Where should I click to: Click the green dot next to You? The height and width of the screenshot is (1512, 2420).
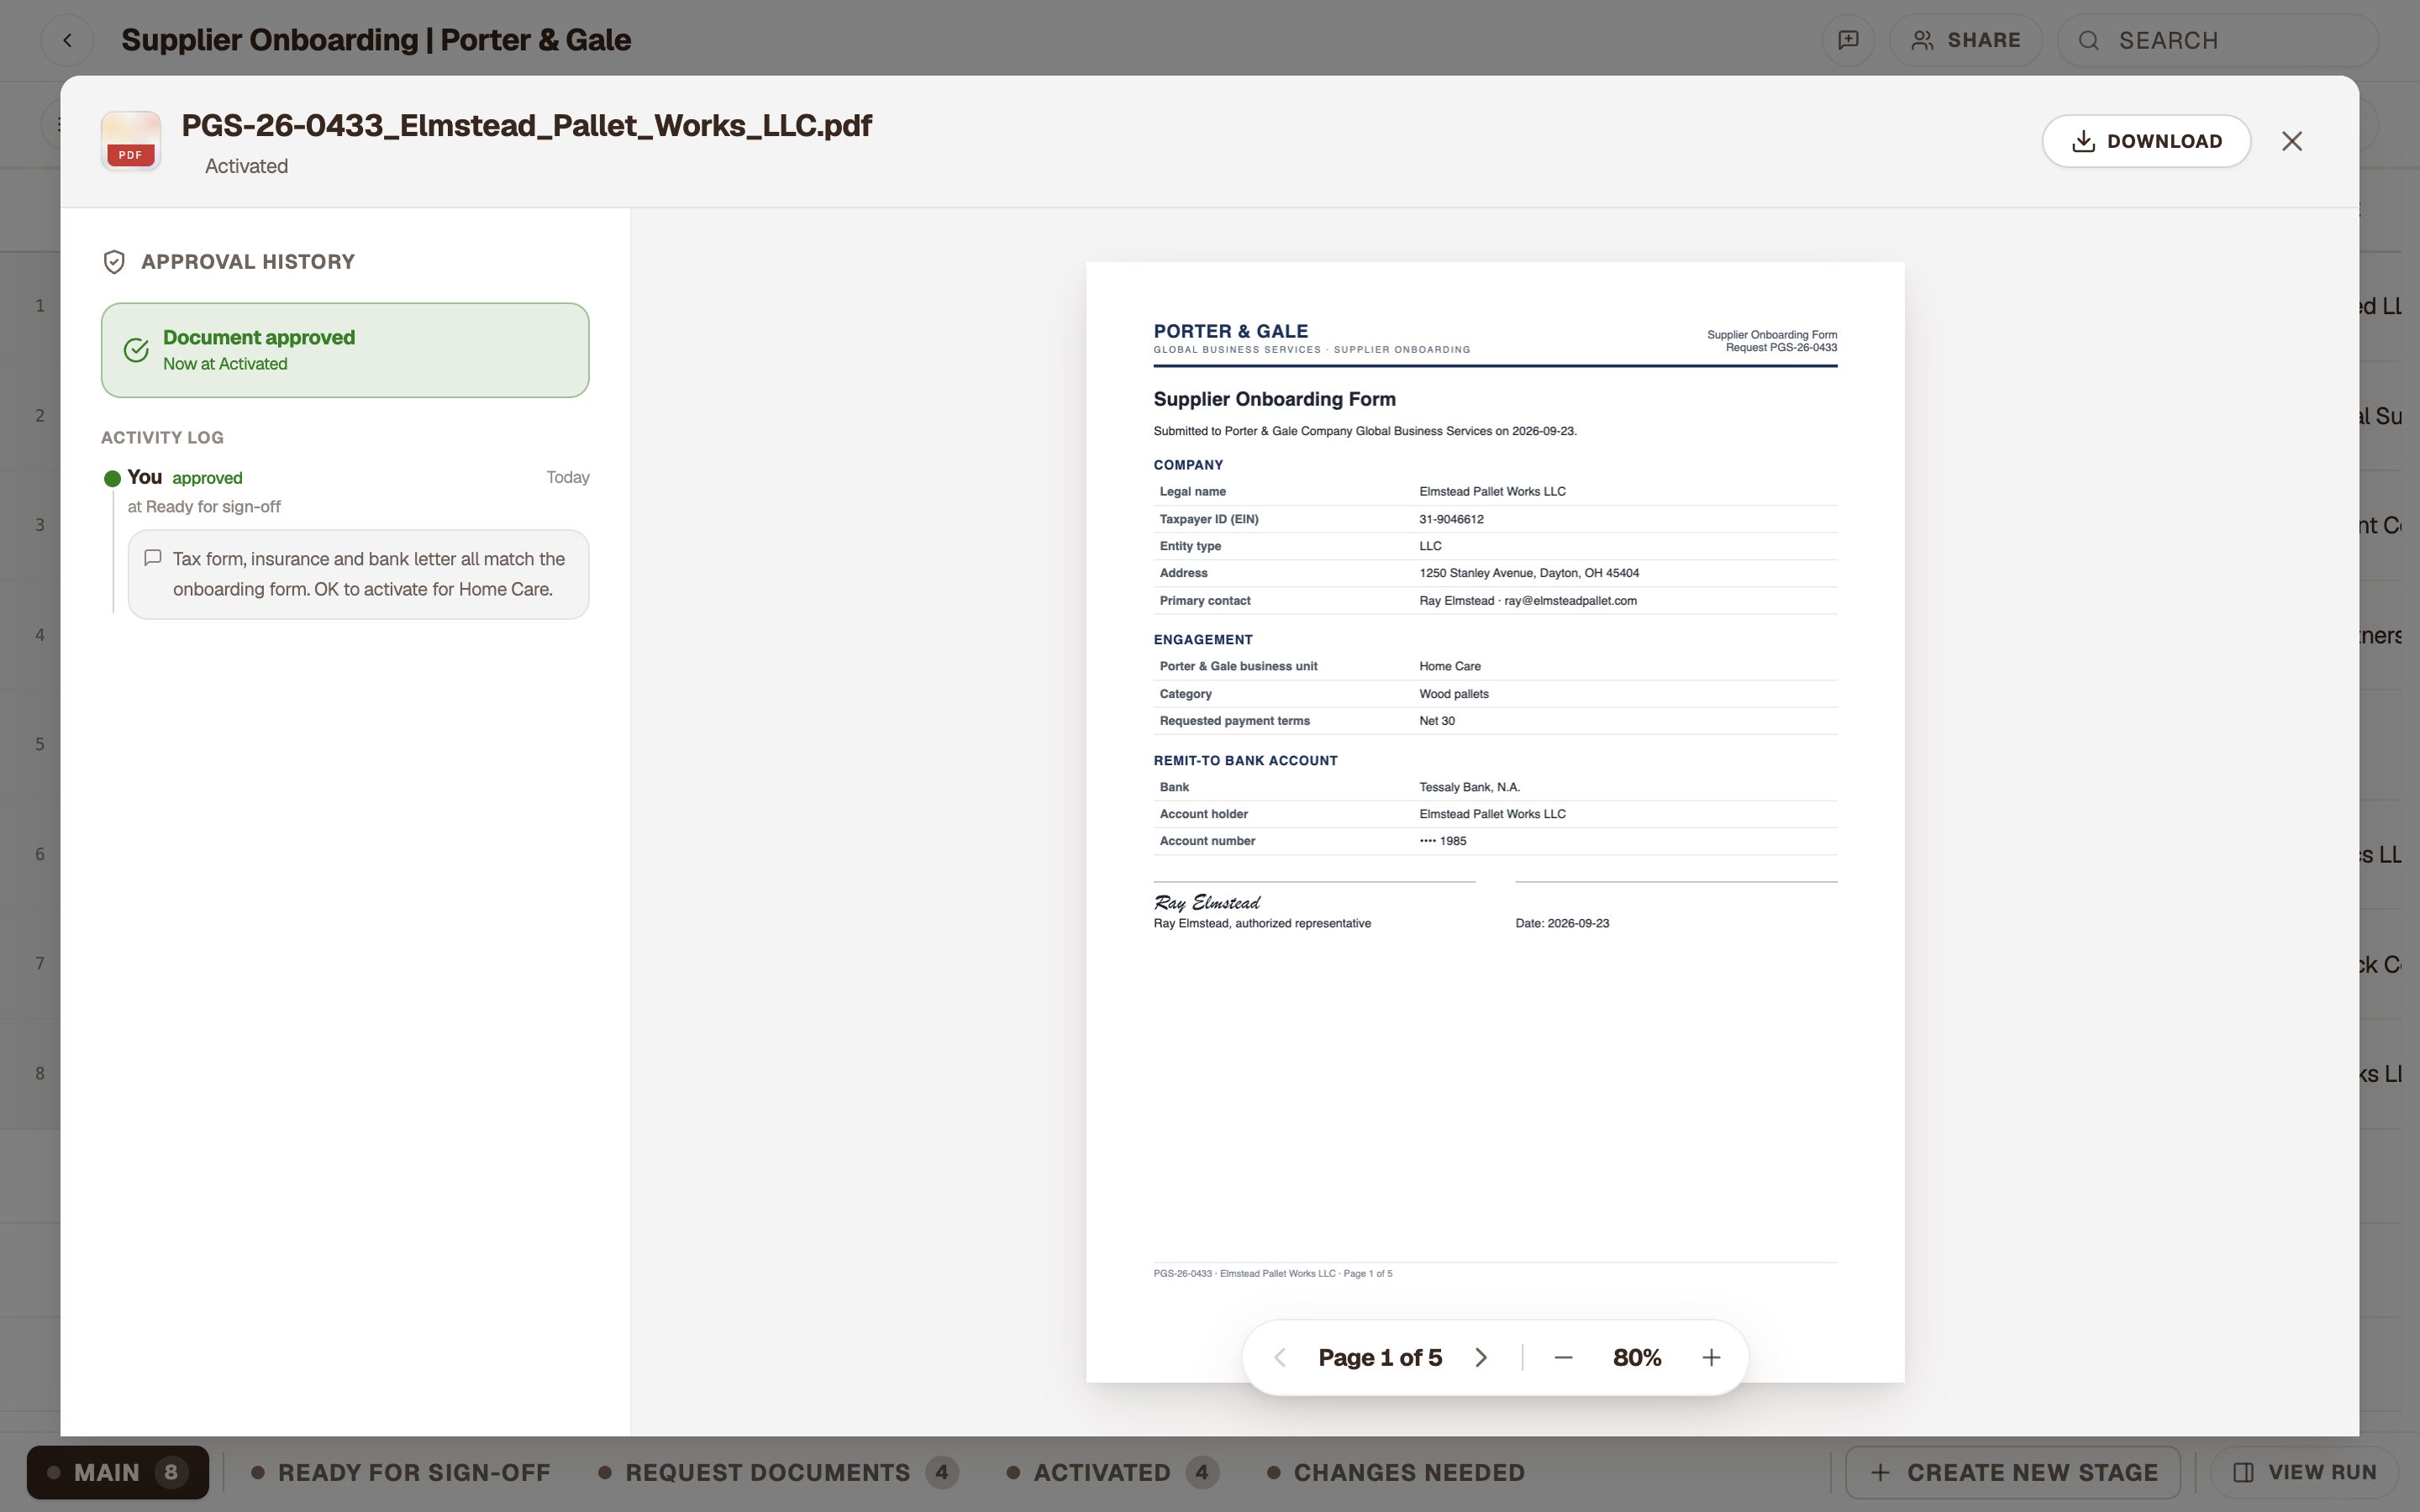(x=113, y=478)
